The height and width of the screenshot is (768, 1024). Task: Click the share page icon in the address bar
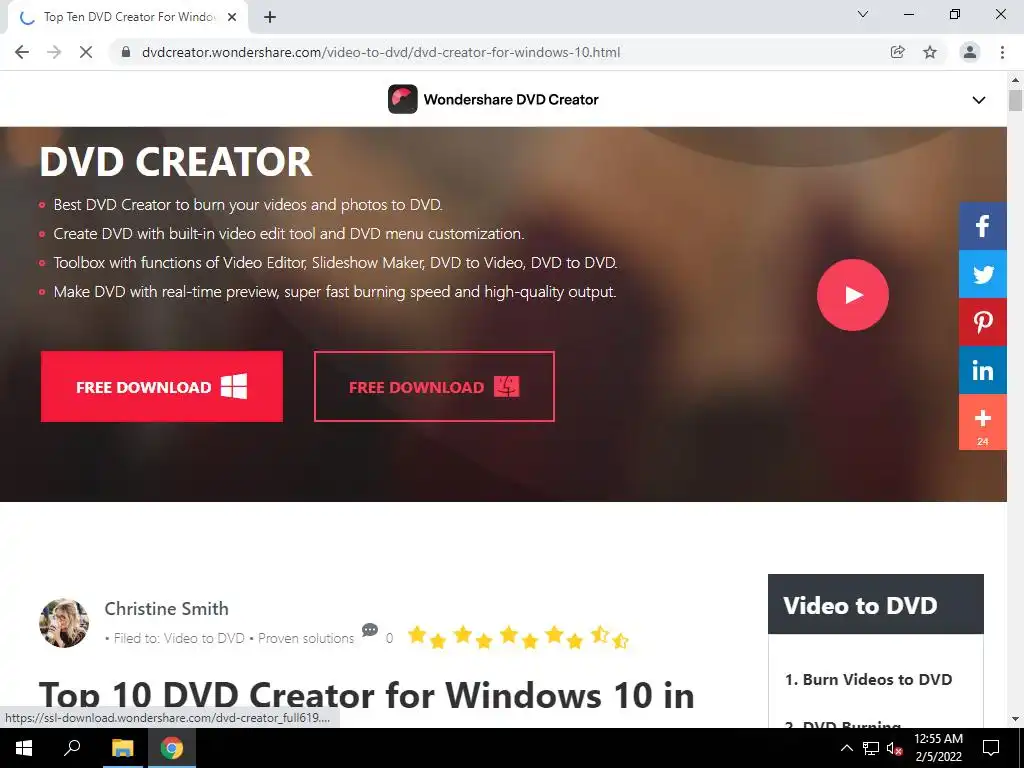pos(898,52)
